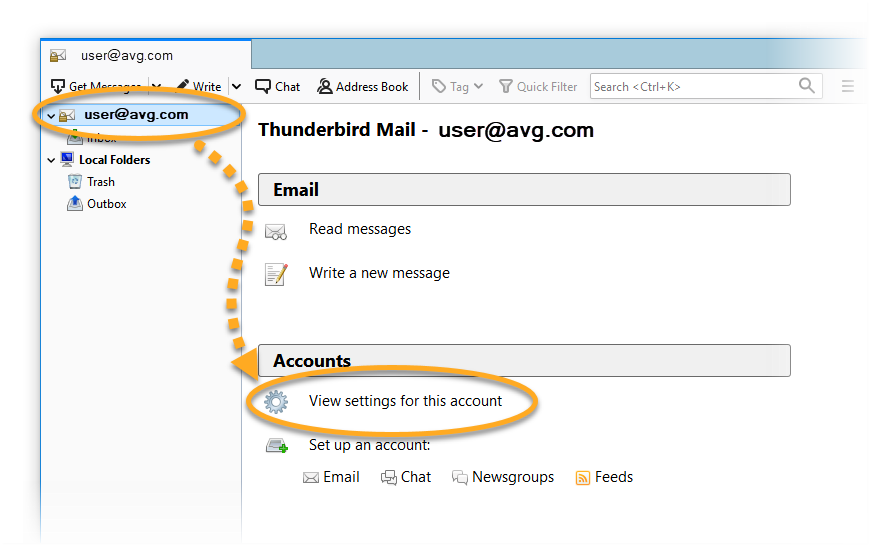
Task: Click the Write pencil icon in toolbar
Action: tap(182, 86)
